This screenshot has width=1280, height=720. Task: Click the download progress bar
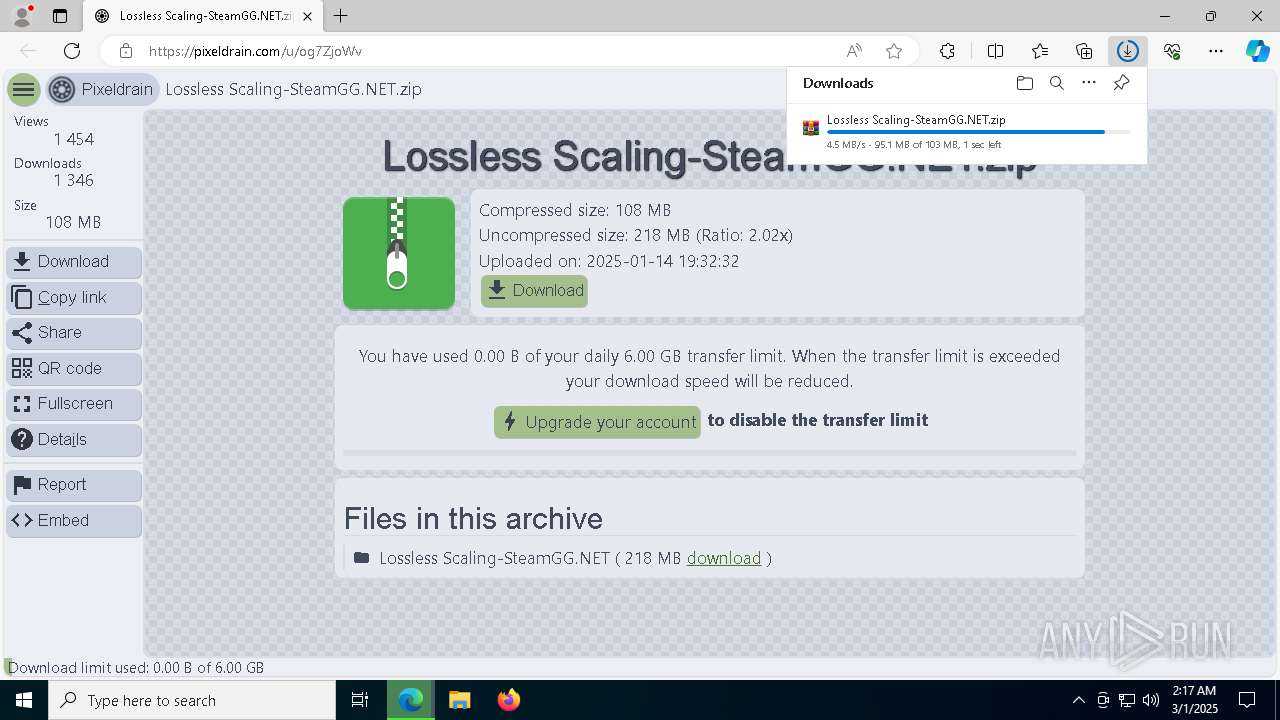click(x=979, y=132)
